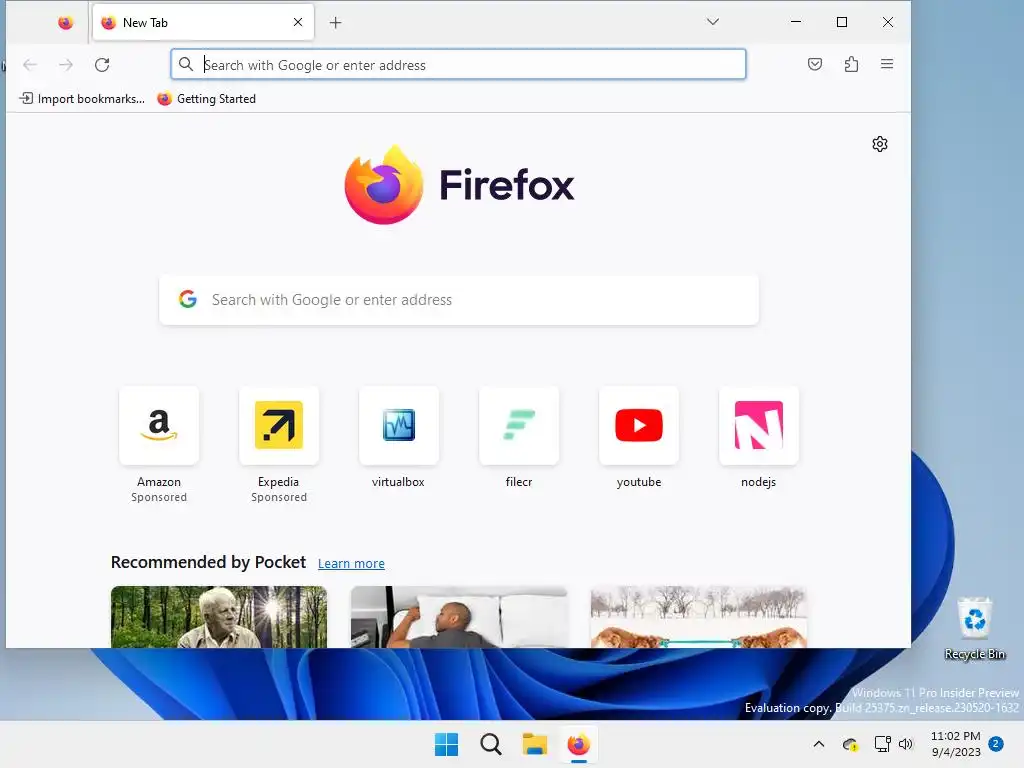Screen dimensions: 1024x768
Task: Click the Google G icon in search box
Action: (x=188, y=299)
